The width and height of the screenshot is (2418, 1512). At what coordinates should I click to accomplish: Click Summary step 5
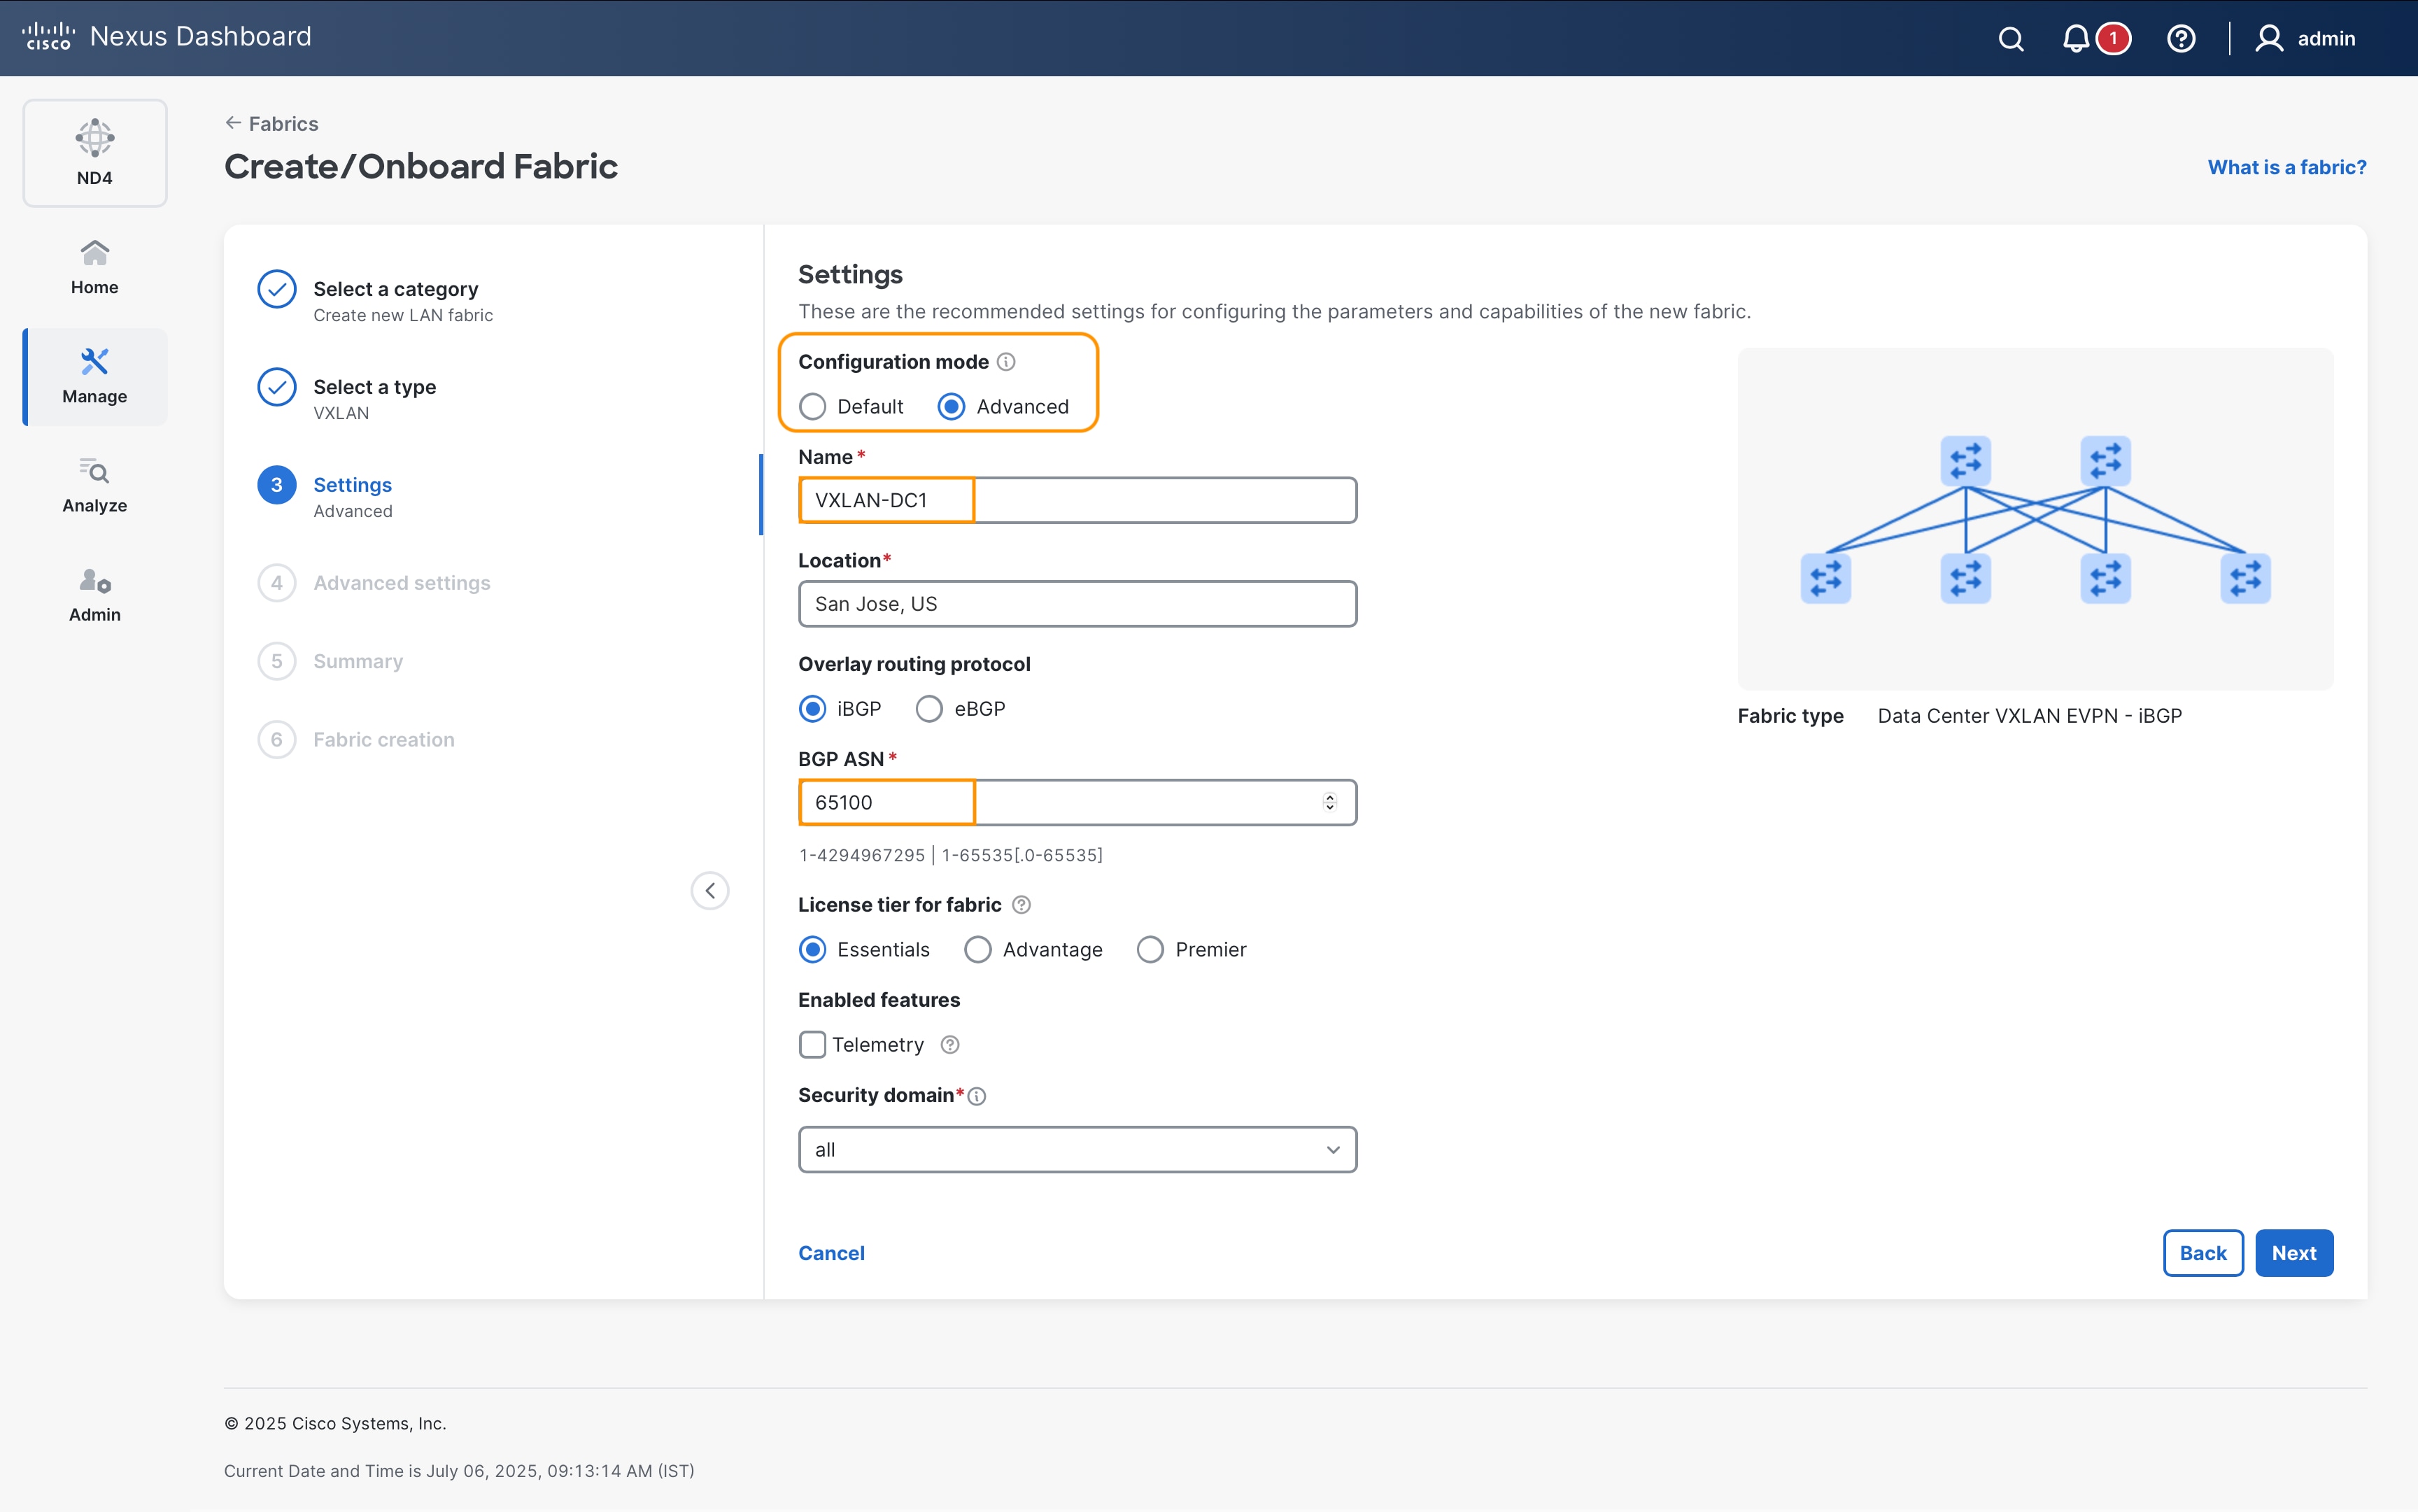(x=331, y=661)
